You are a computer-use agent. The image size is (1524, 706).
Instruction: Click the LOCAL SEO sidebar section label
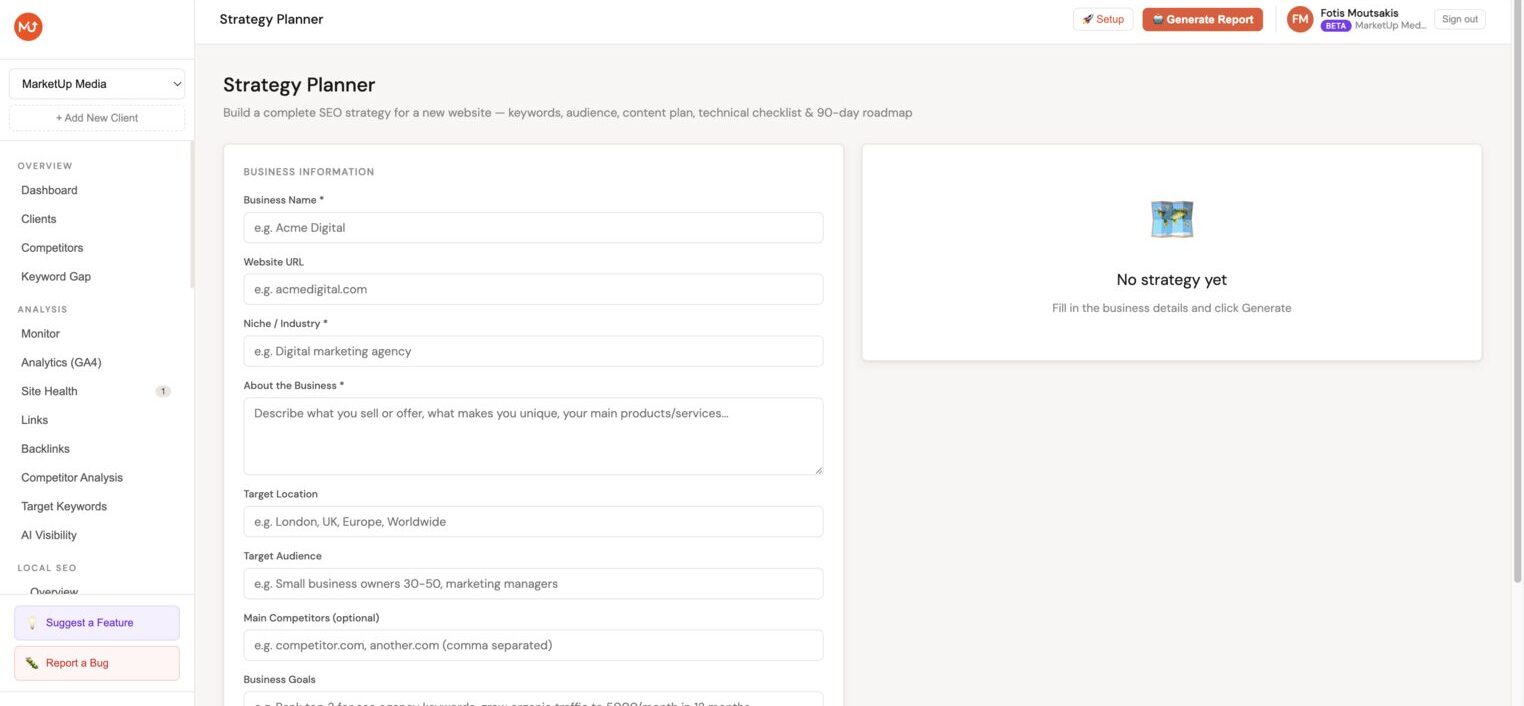click(x=47, y=568)
